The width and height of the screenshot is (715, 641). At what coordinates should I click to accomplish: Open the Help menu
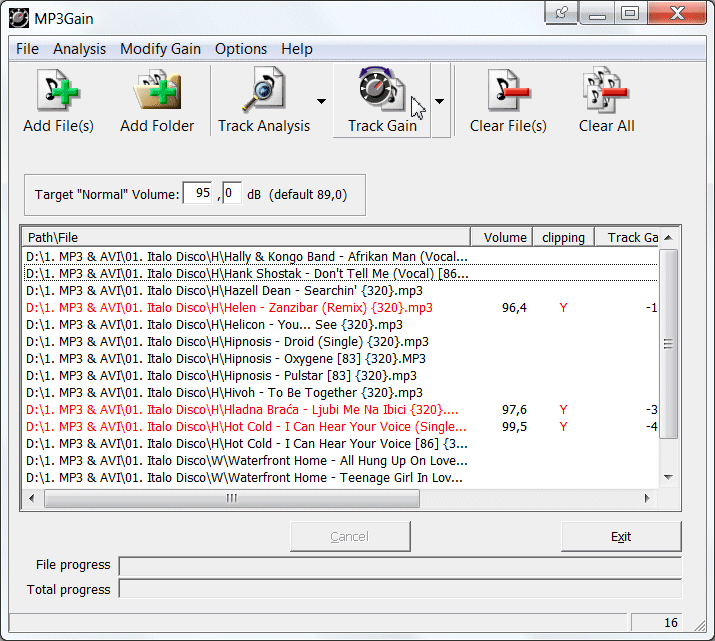click(x=297, y=49)
